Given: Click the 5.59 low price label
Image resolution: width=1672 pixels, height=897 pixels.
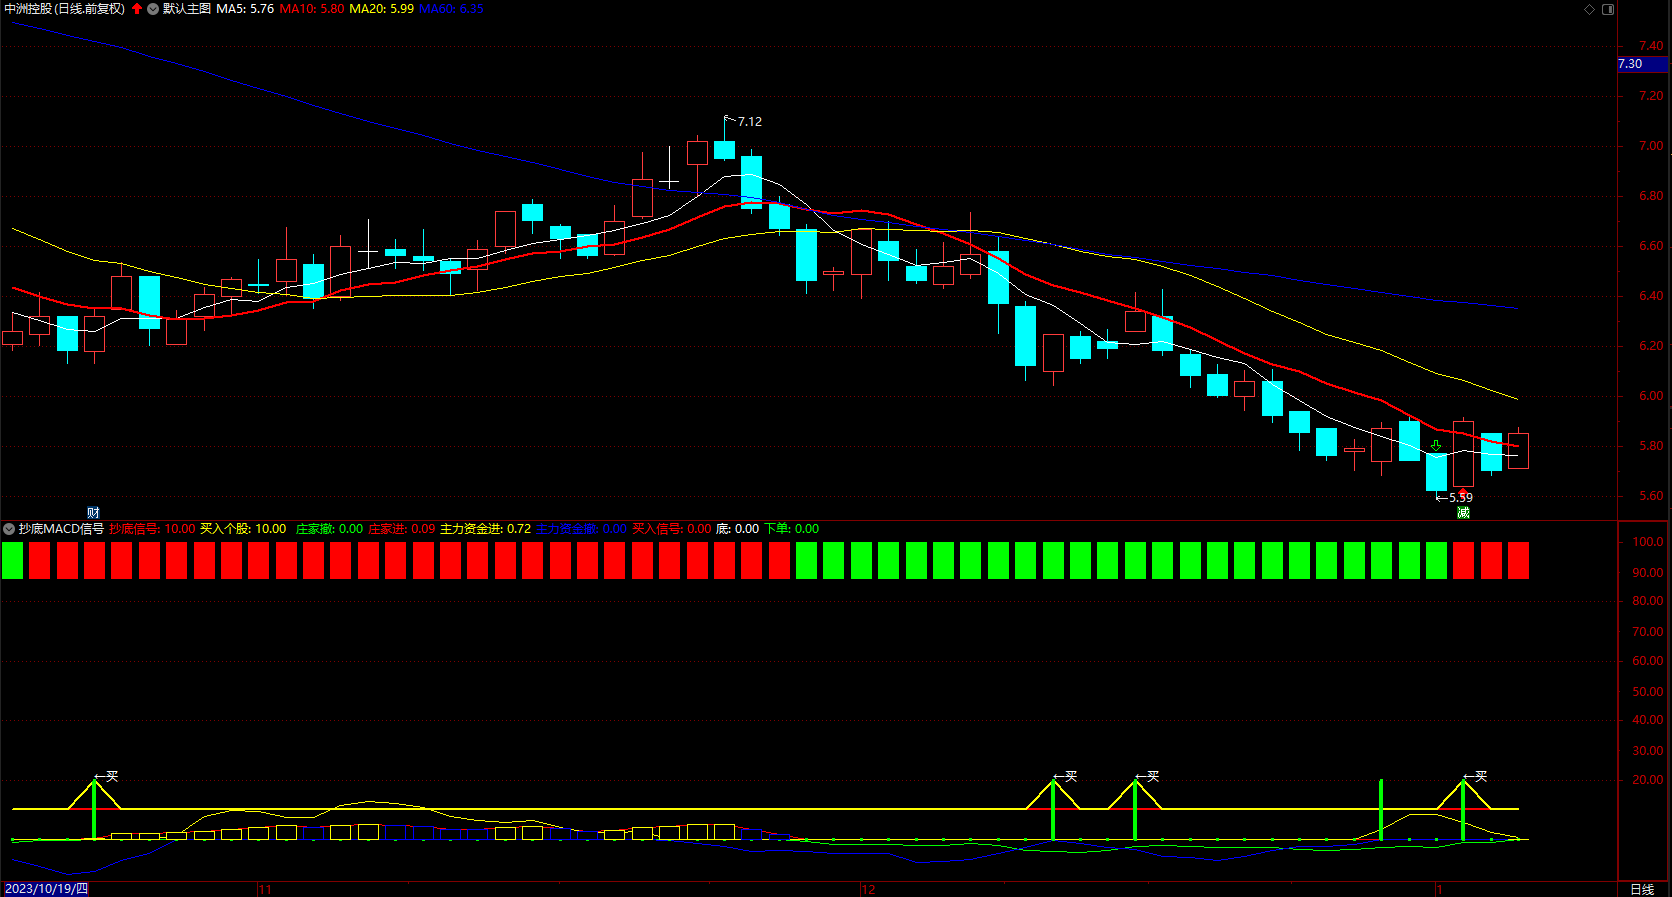Looking at the screenshot, I should 1460,497.
